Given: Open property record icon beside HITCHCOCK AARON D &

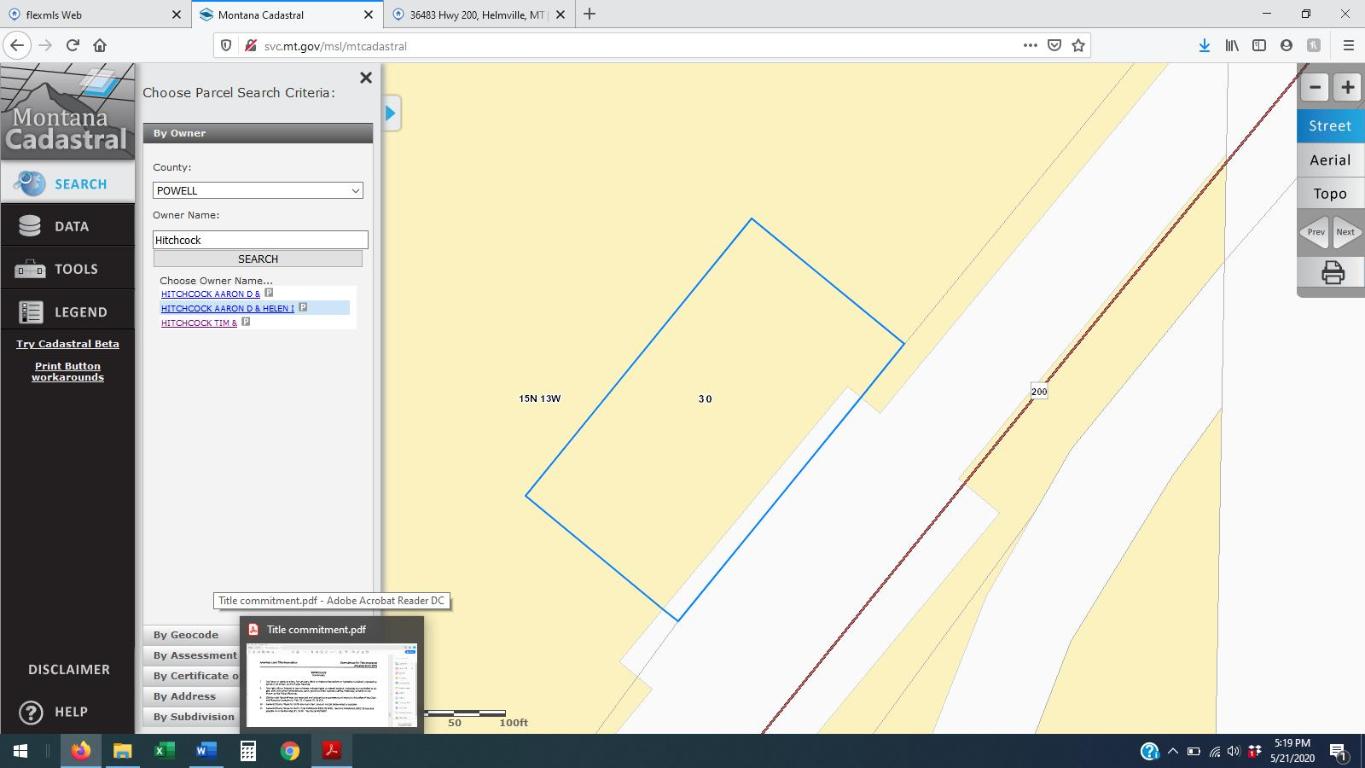Looking at the screenshot, I should 269,293.
